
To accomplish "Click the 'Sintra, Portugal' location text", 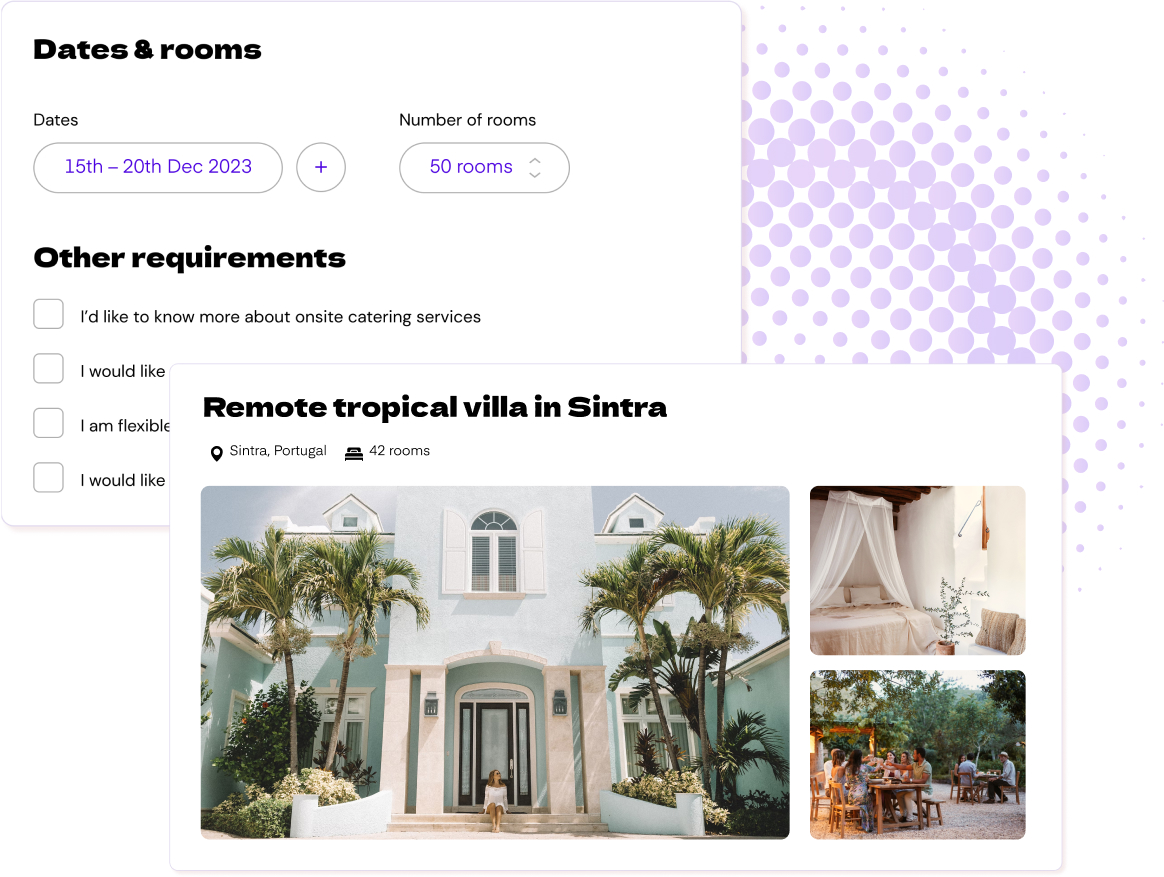I will (278, 451).
